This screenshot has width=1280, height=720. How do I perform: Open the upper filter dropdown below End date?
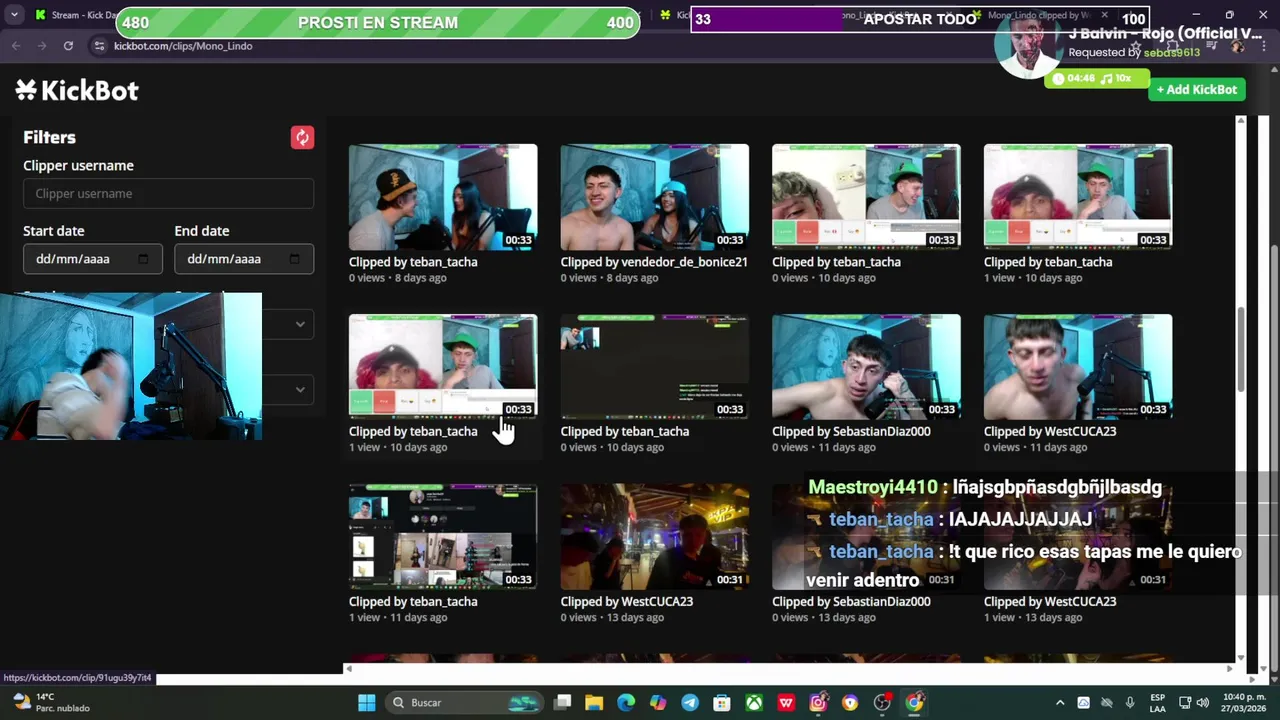click(289, 324)
